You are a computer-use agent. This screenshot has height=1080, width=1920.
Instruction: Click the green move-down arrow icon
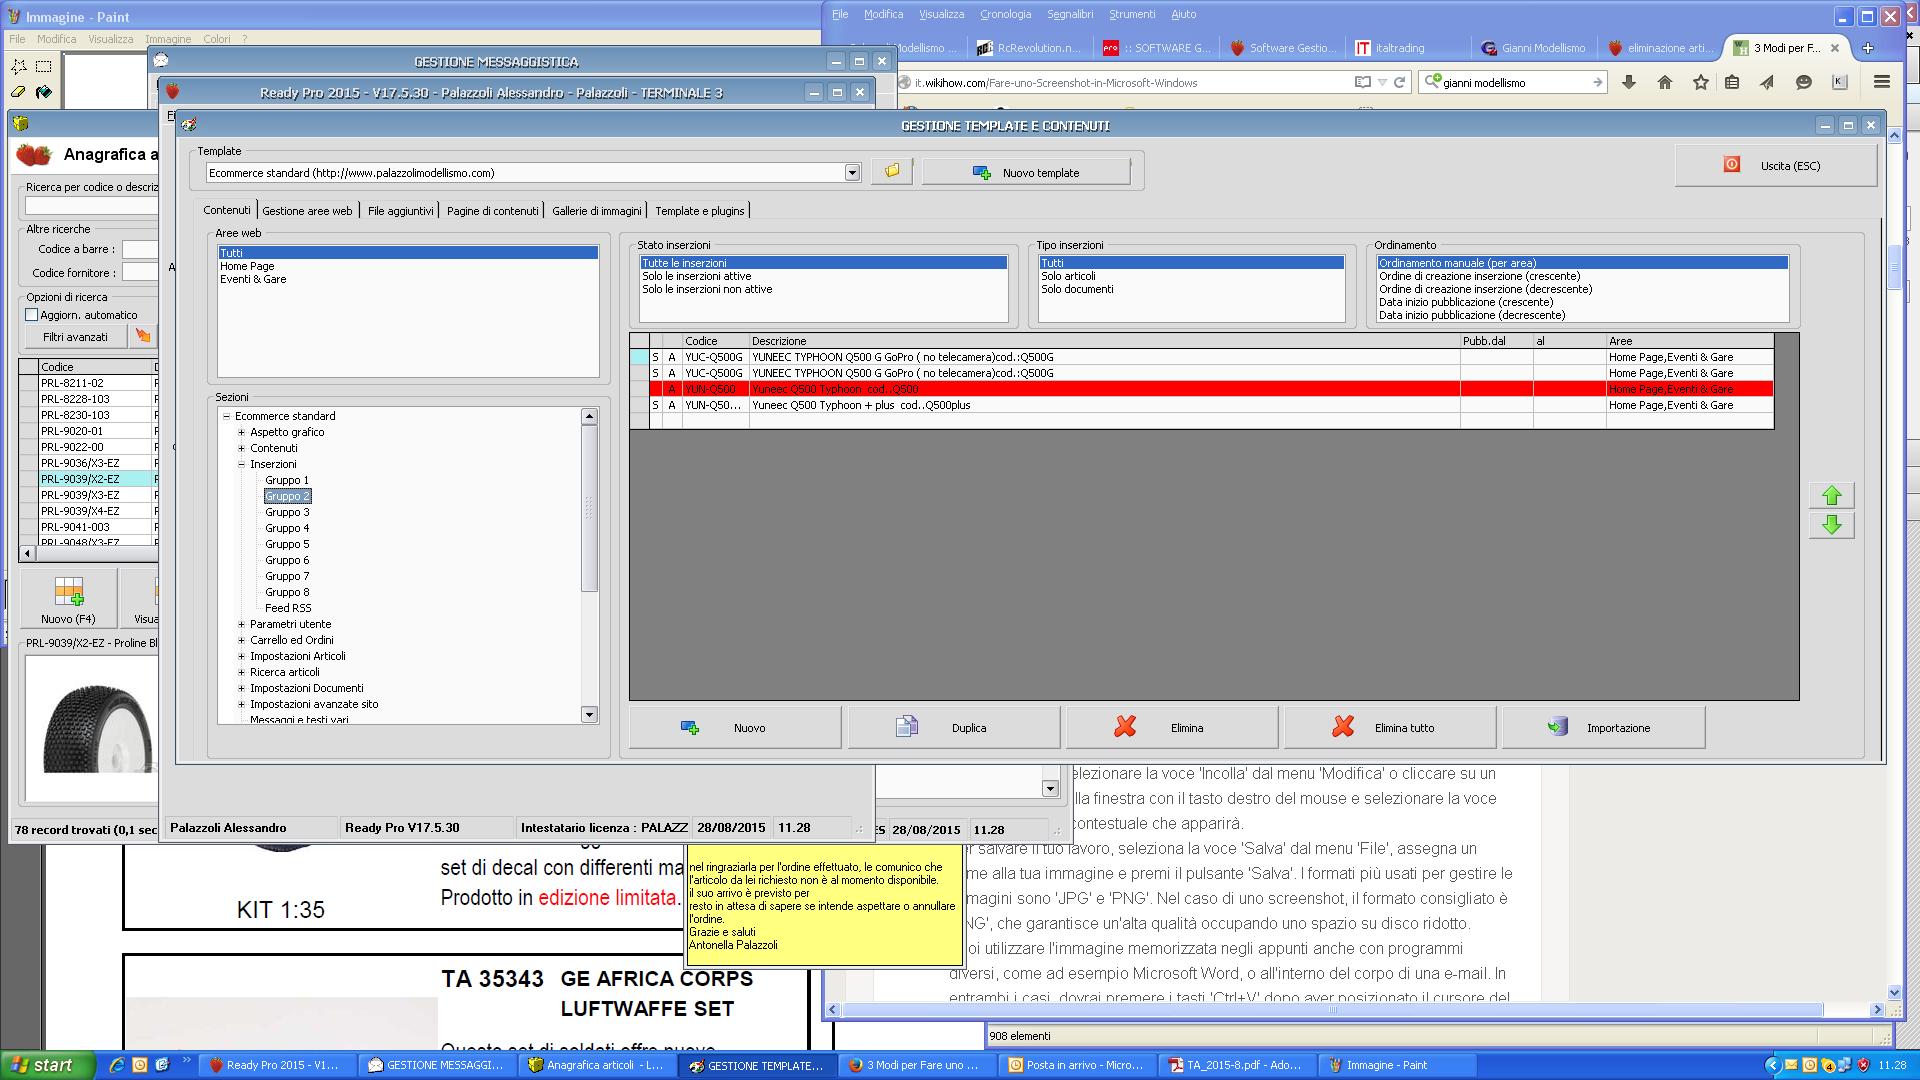1831,525
